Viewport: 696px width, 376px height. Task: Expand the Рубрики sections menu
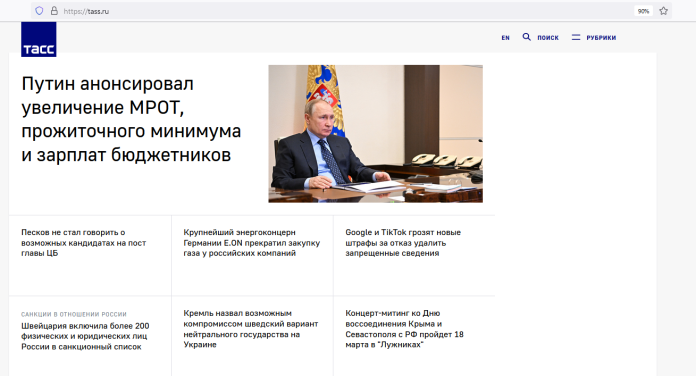point(601,38)
